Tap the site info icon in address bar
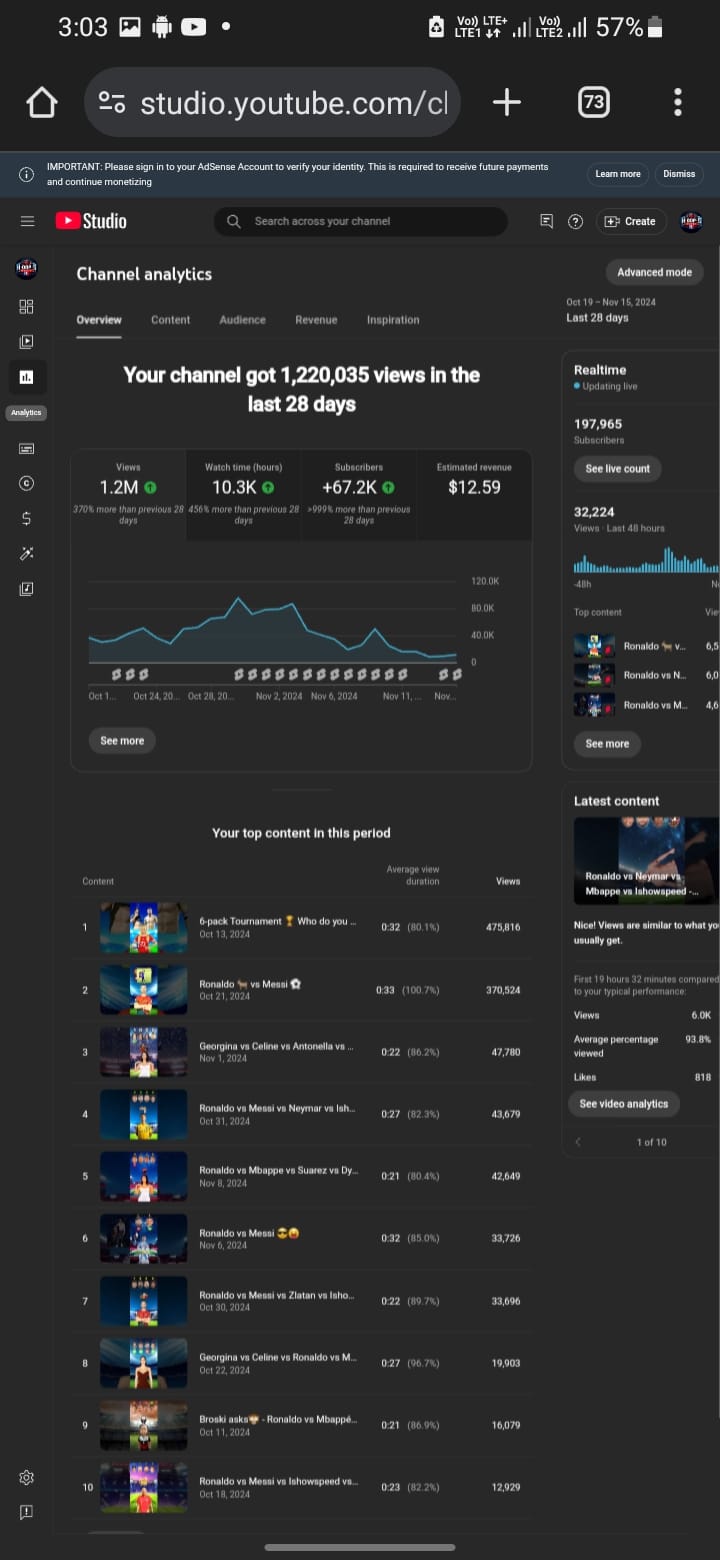Screen dimensions: 720x1560 (x=112, y=103)
